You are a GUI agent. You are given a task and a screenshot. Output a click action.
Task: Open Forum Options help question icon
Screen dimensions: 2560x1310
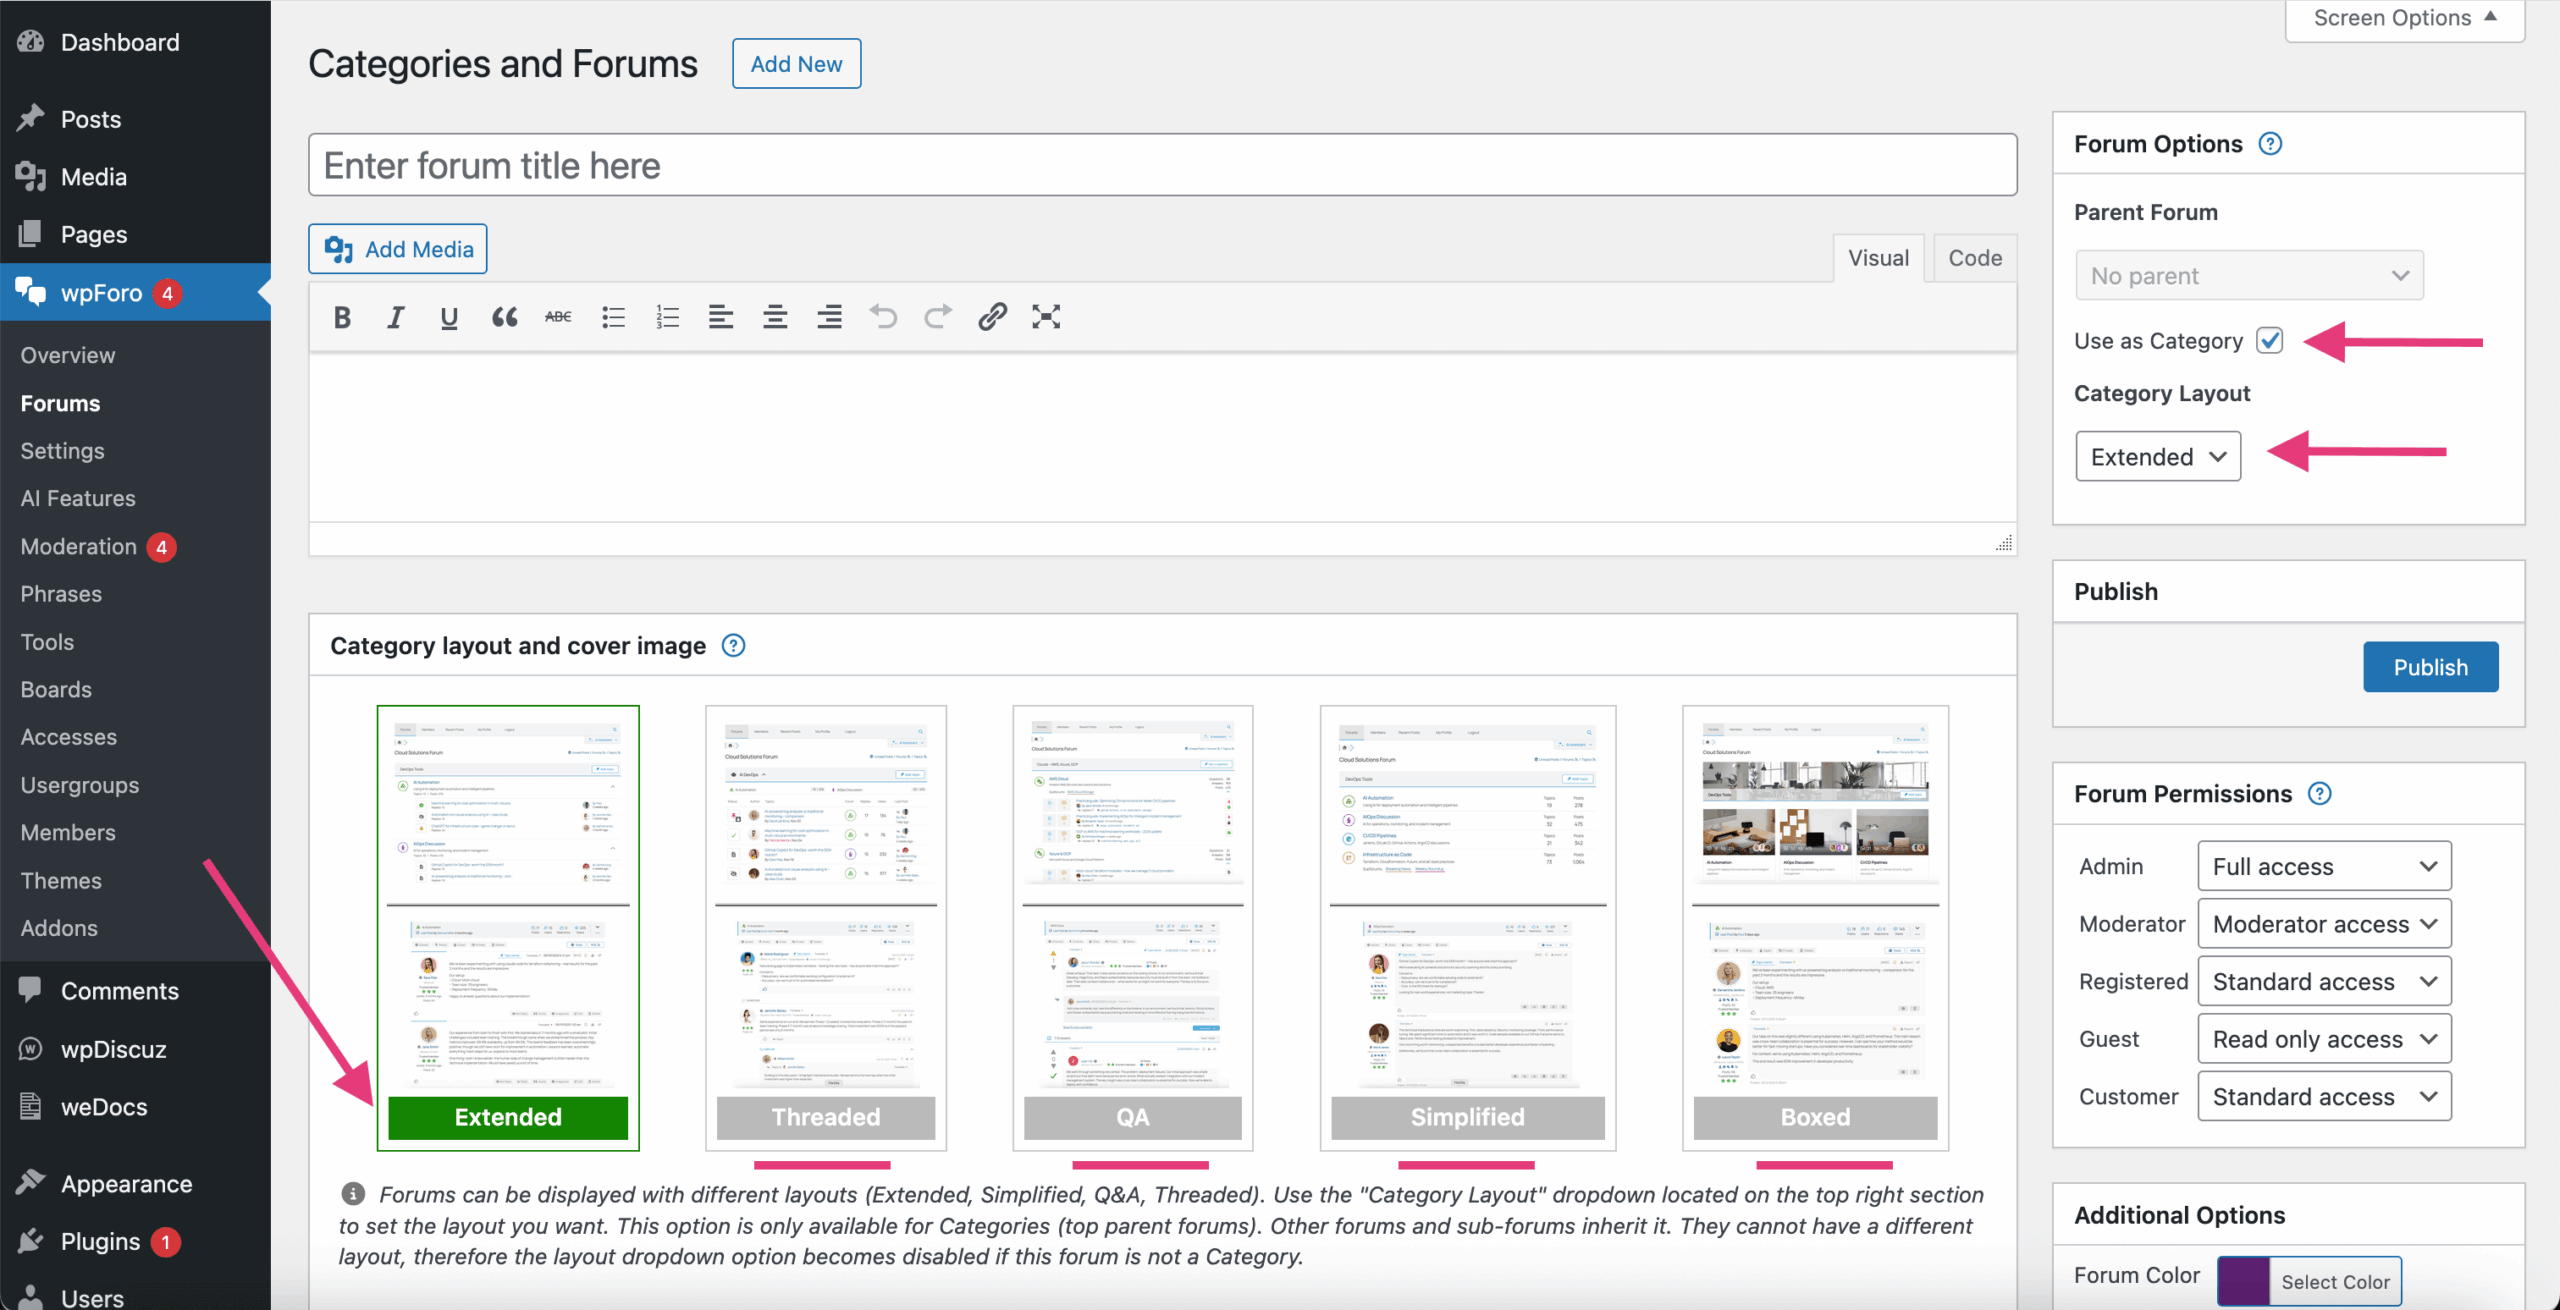(2270, 144)
